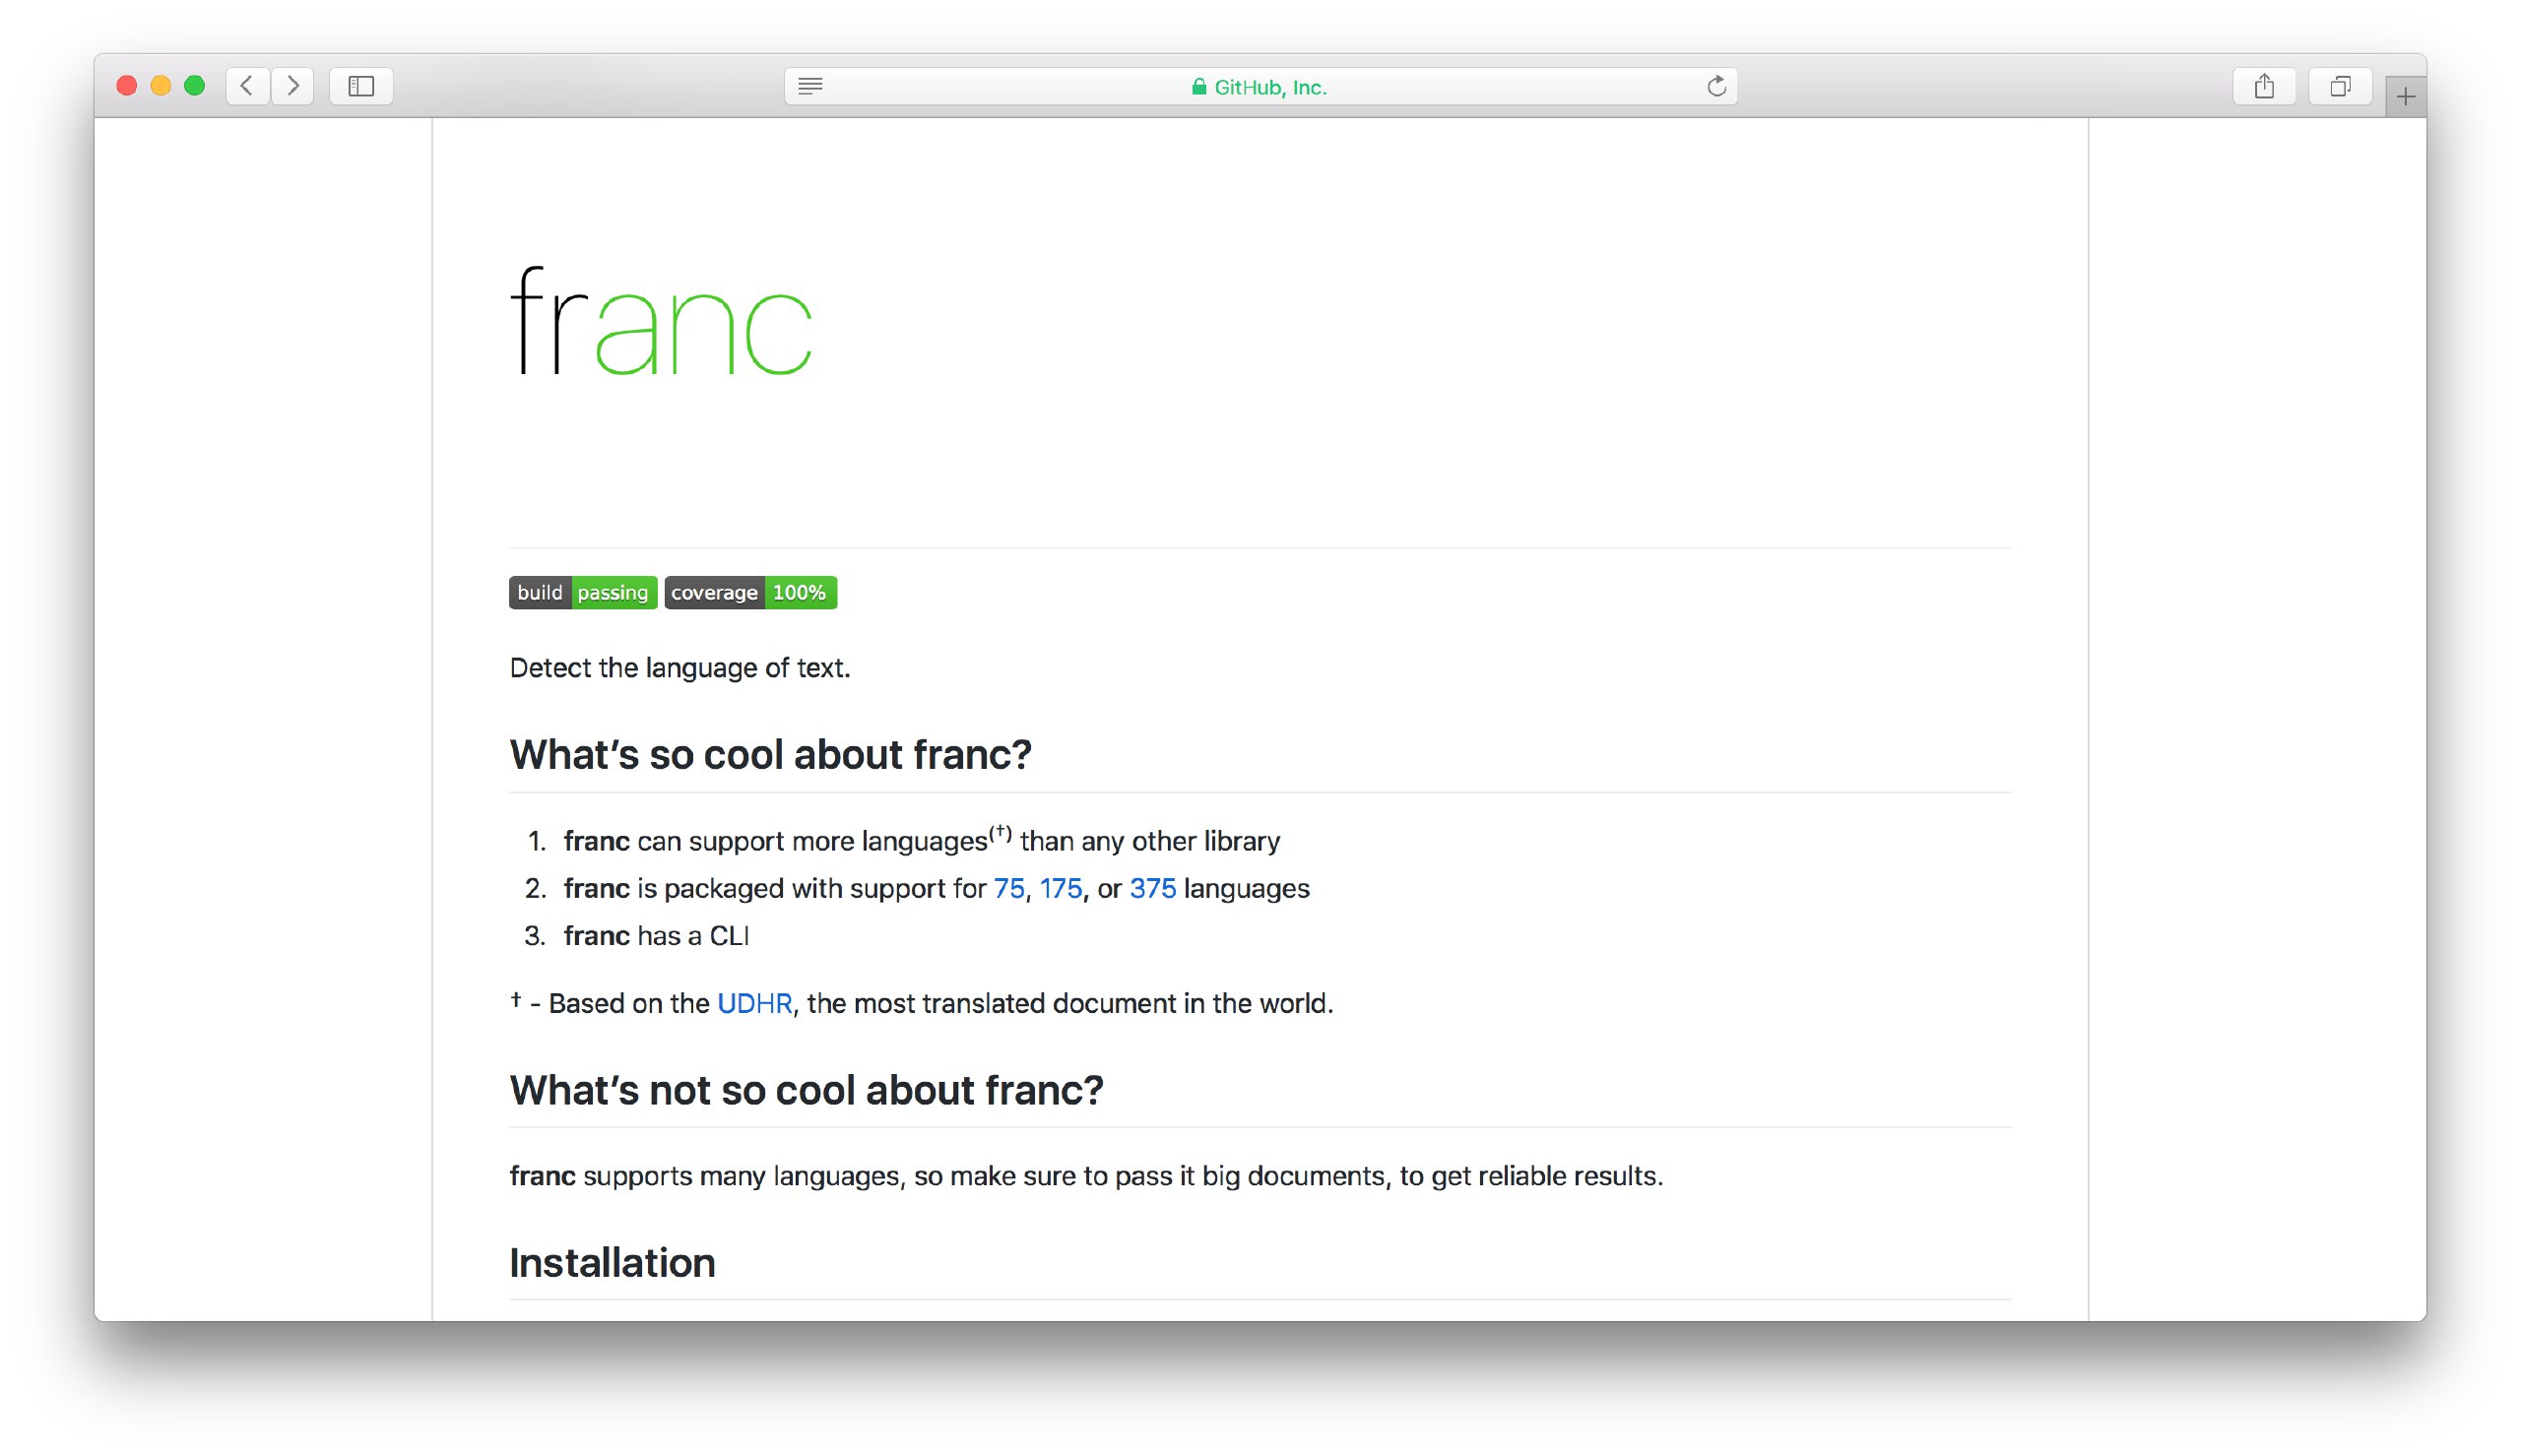Minimize the window with the yellow button
This screenshot has width=2521, height=1456.
[x=161, y=86]
